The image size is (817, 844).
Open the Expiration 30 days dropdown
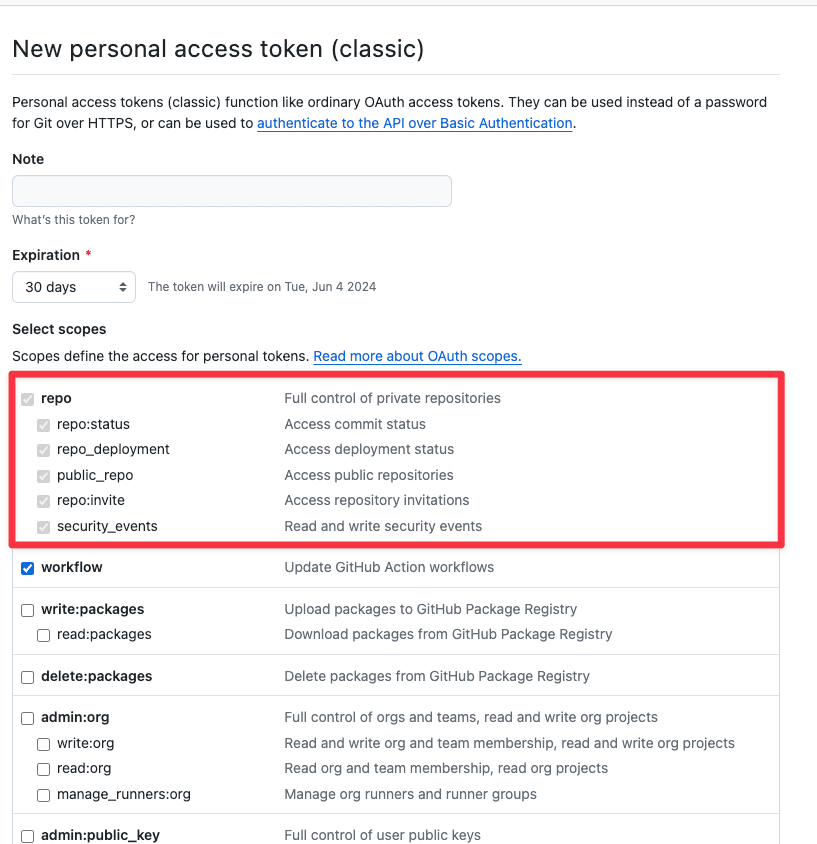point(74,287)
